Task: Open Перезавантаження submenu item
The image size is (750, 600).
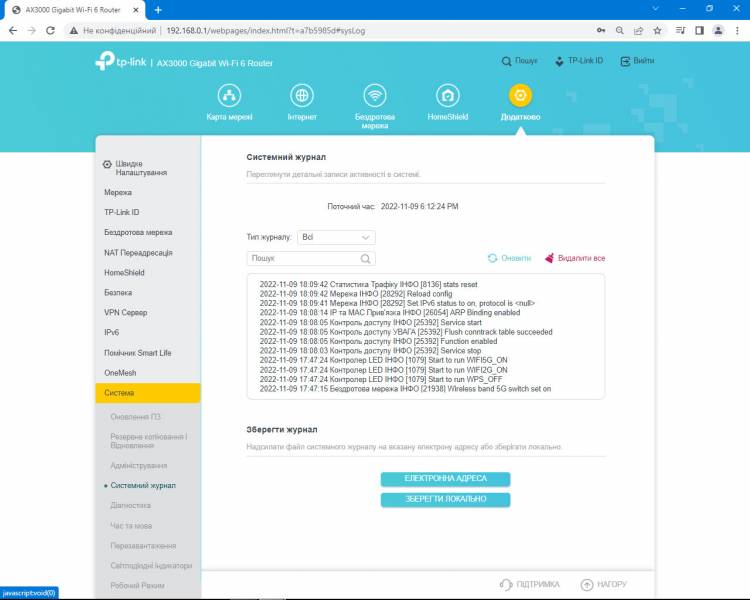Action: coord(143,546)
